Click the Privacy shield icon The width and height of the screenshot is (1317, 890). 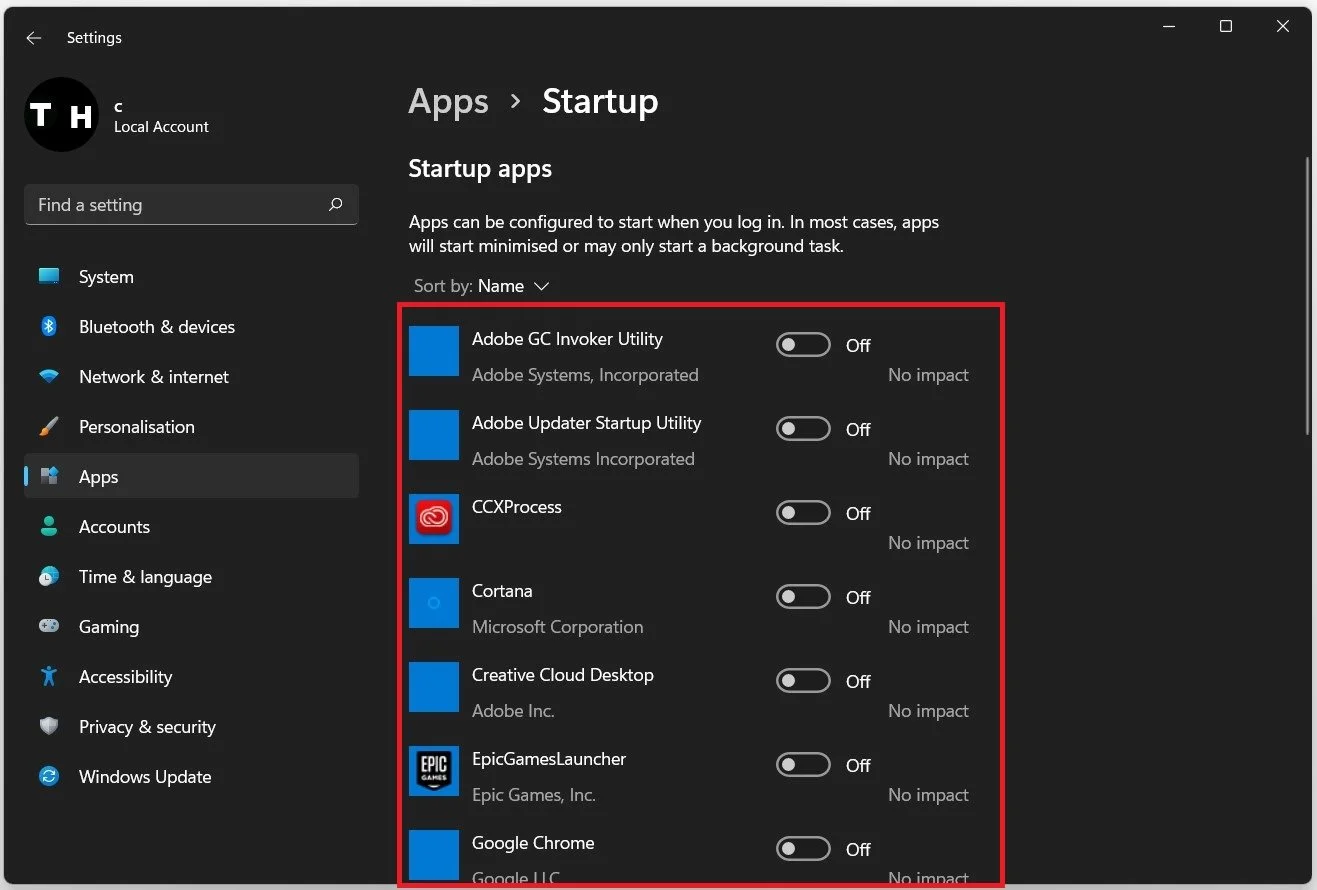pyautogui.click(x=49, y=727)
